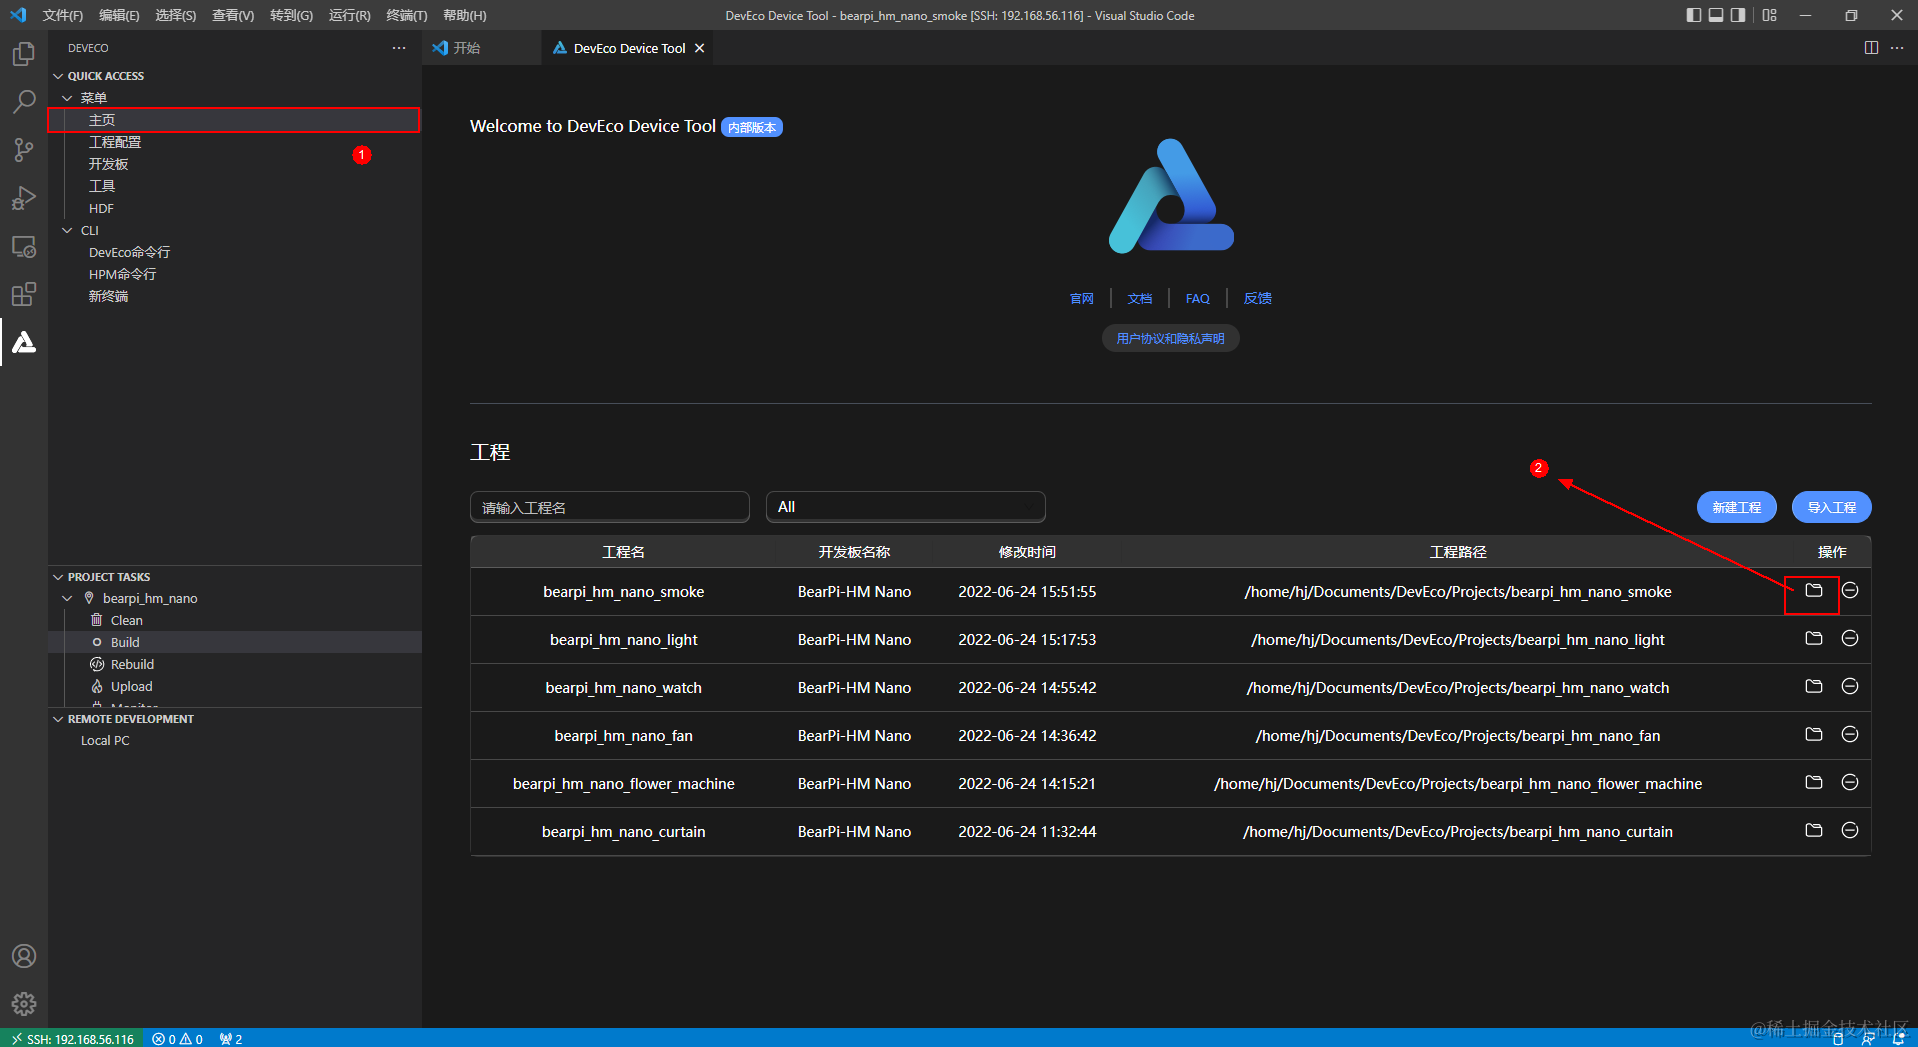Image resolution: width=1918 pixels, height=1047 pixels.
Task: Open the Search view in activity bar
Action: pyautogui.click(x=24, y=102)
